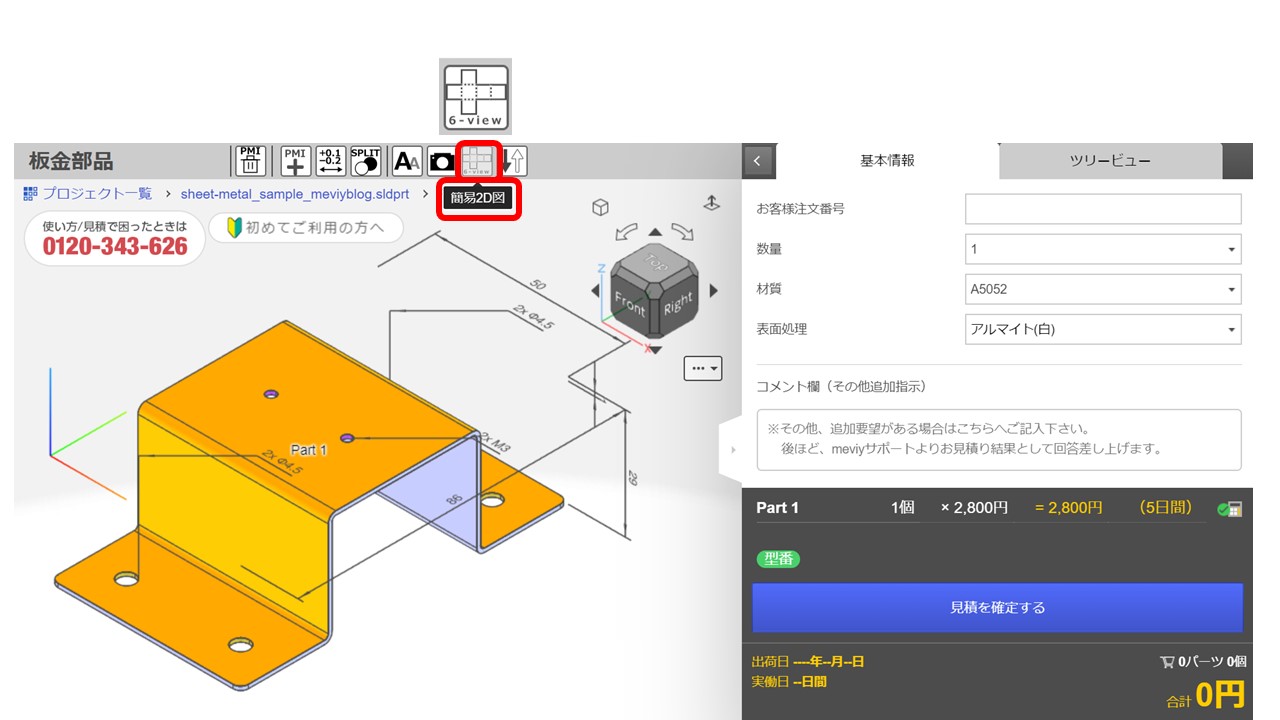Expand the hidden side panel chevron
Viewport: 1280px width, 720px height.
click(x=733, y=450)
